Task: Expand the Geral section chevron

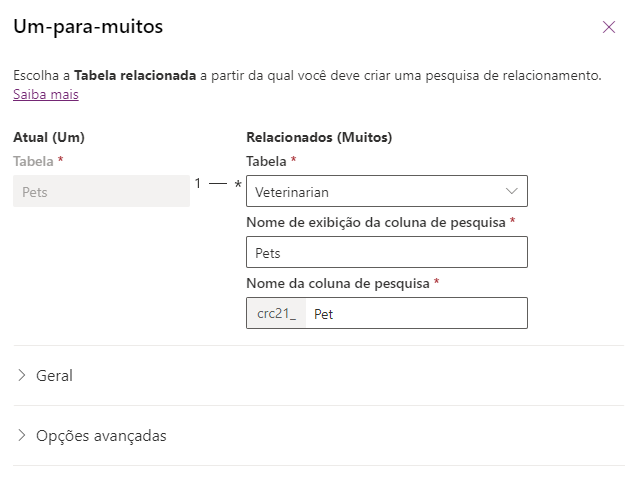Action: click(22, 375)
